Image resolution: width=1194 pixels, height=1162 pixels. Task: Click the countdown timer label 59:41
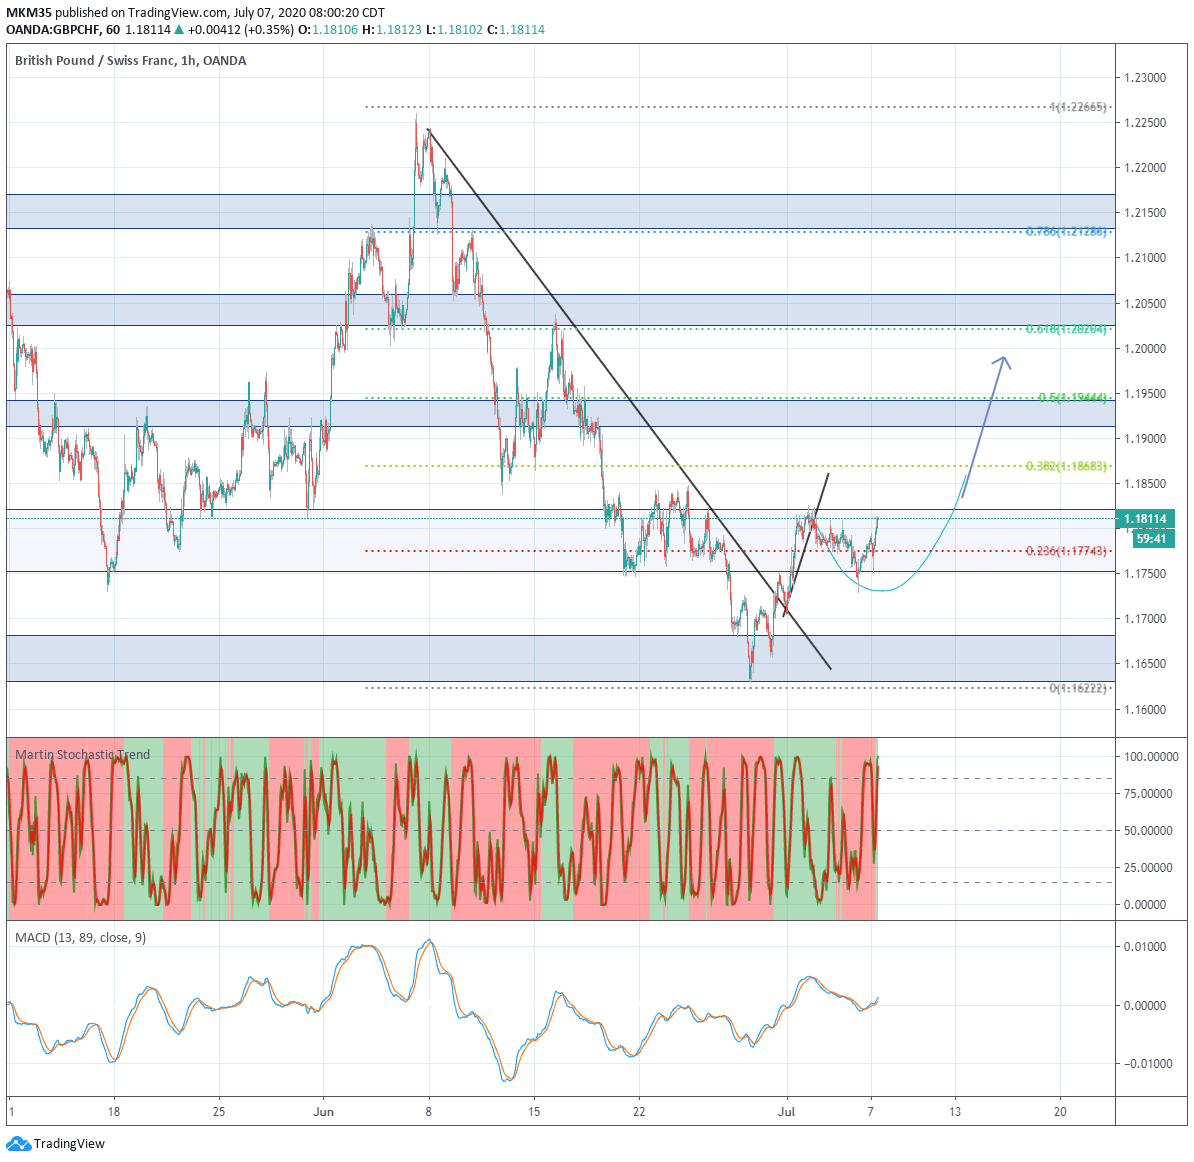coord(1151,539)
